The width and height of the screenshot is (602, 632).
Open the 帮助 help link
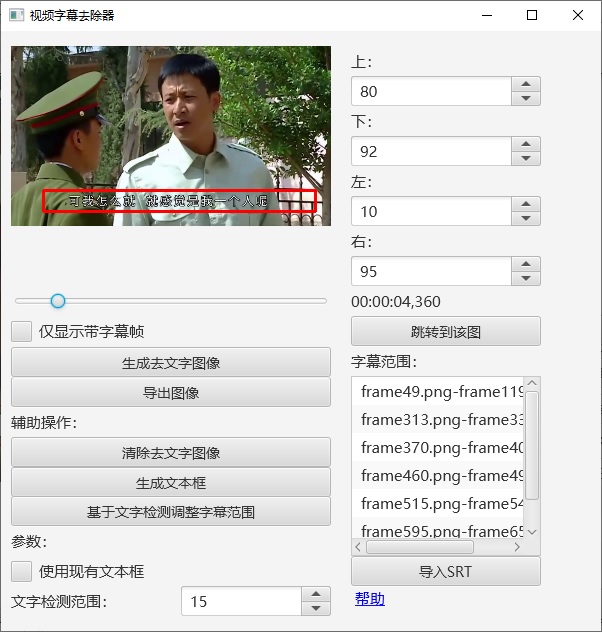click(x=370, y=599)
